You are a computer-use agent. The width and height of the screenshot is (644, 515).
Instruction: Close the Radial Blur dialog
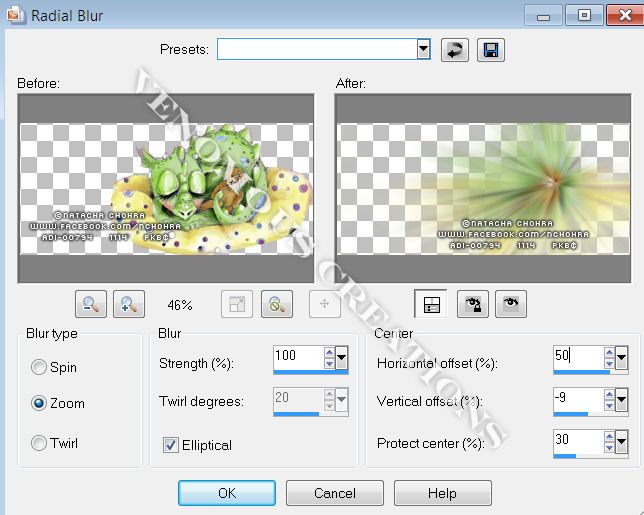pyautogui.click(x=625, y=15)
